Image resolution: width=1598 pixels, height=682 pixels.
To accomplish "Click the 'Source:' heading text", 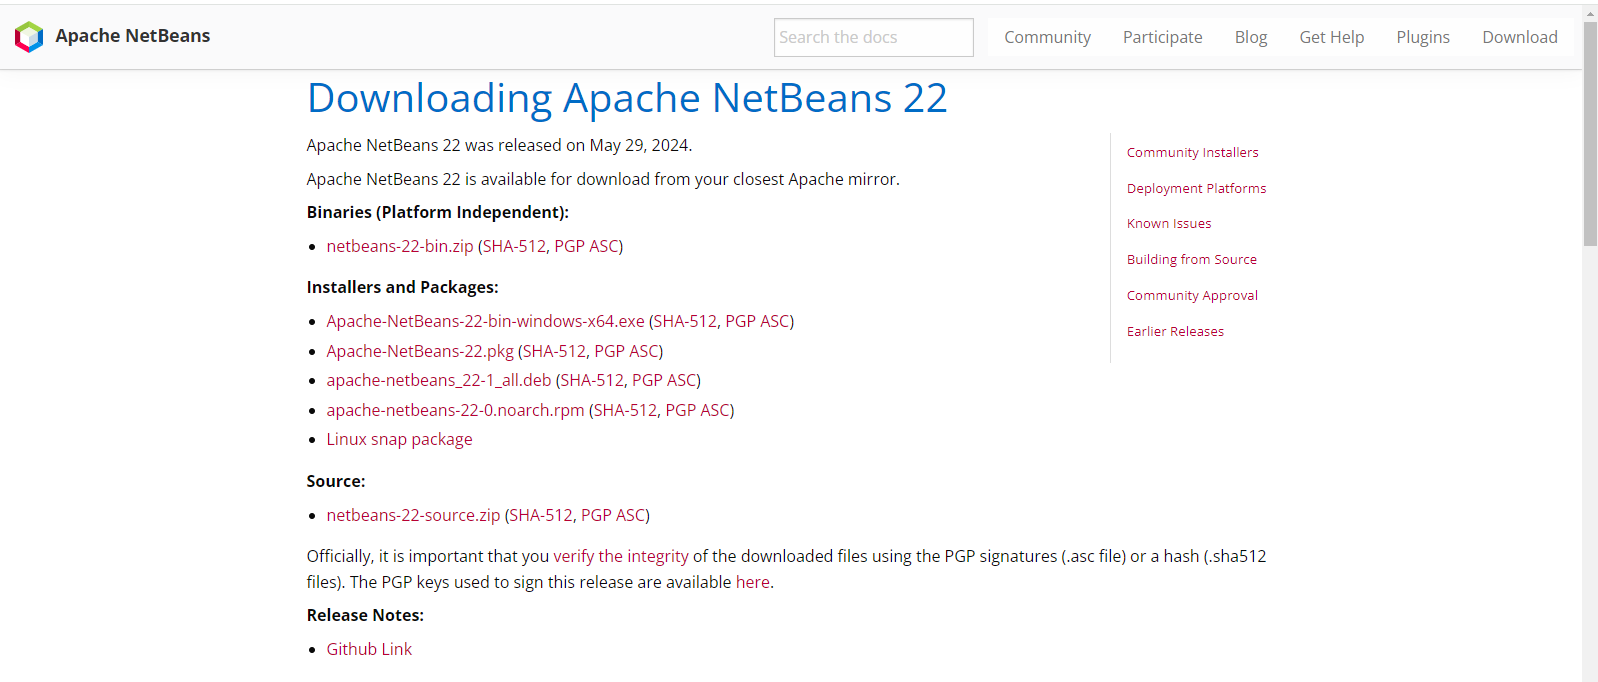I will point(336,481).
